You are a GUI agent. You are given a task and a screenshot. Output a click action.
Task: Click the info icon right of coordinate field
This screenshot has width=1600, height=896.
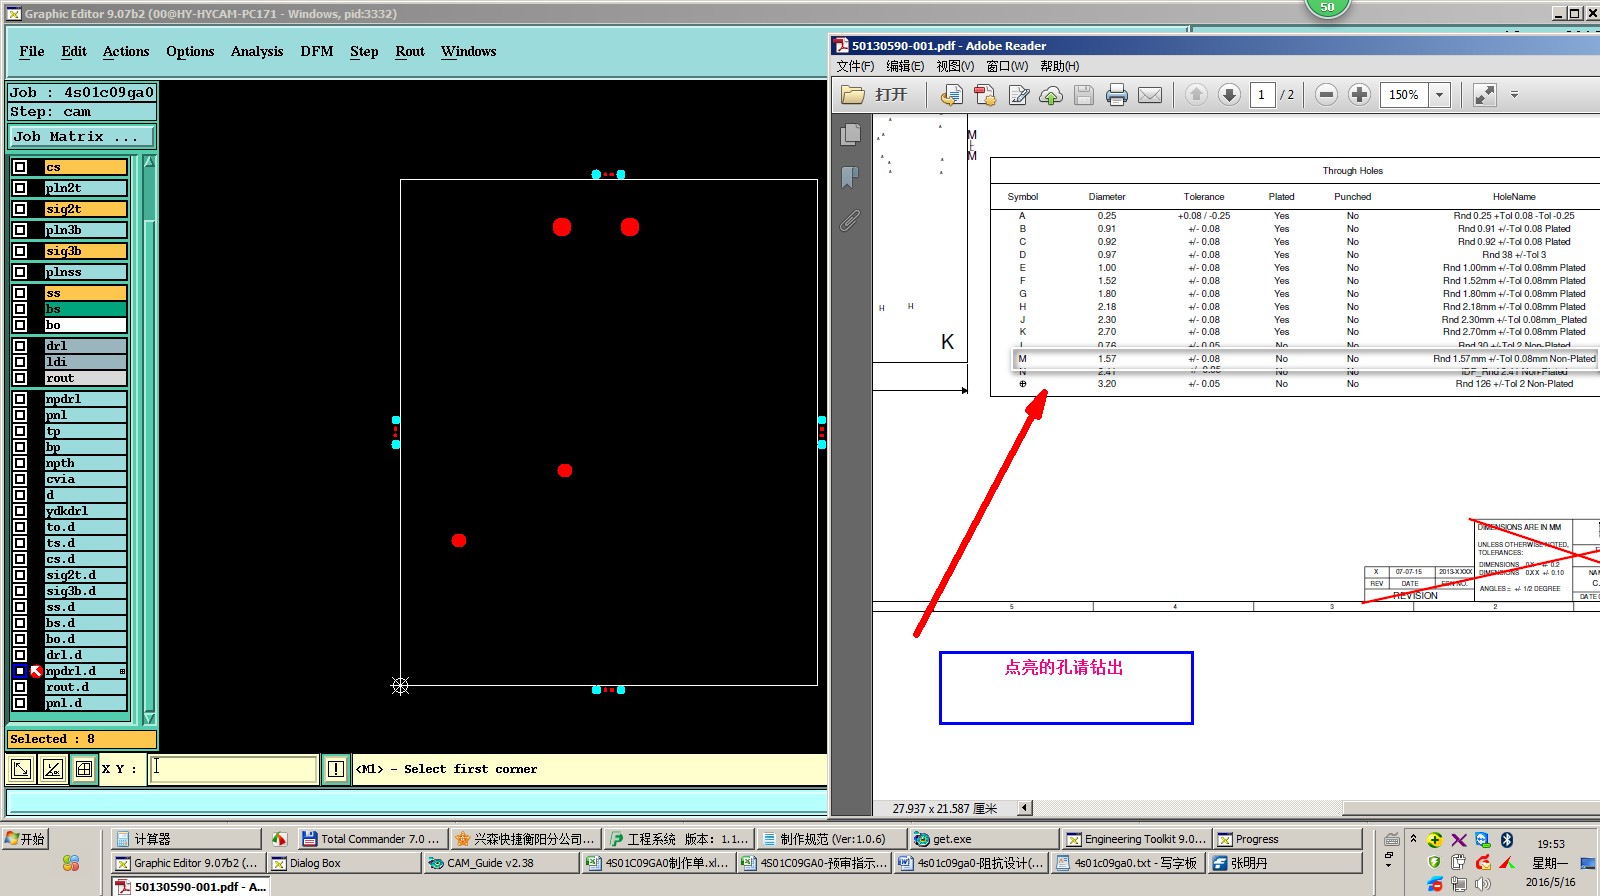click(336, 769)
